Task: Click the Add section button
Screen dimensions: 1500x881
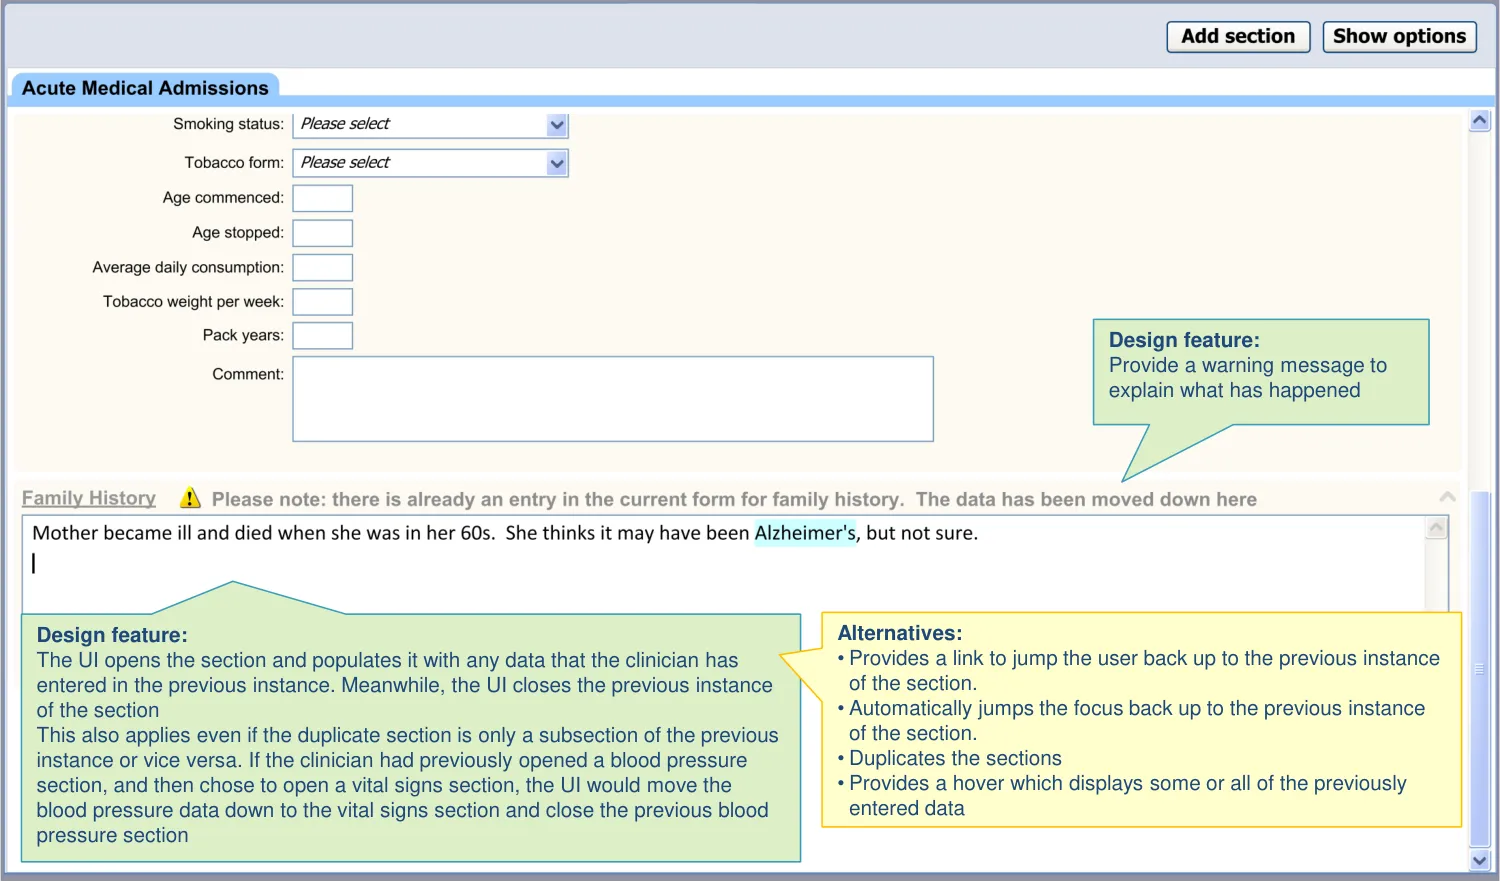Action: click(x=1238, y=37)
